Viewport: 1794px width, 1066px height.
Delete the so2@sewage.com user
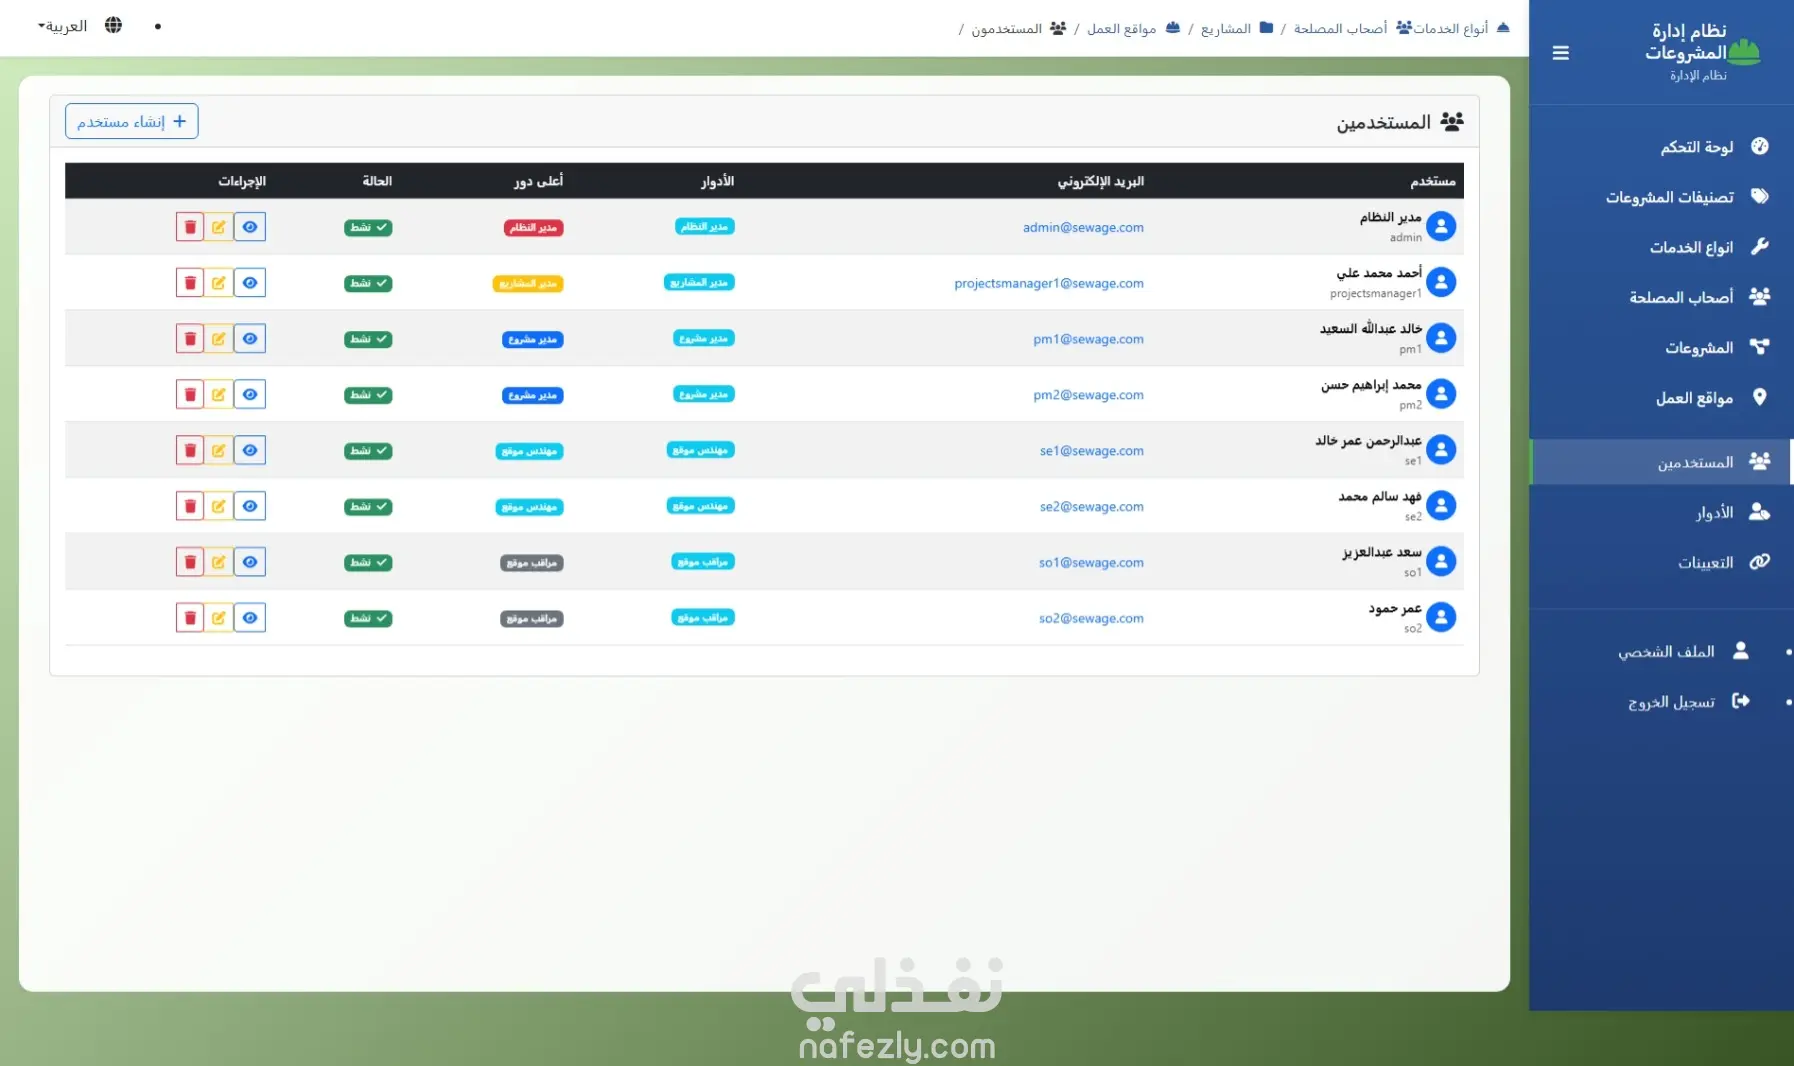pyautogui.click(x=190, y=618)
